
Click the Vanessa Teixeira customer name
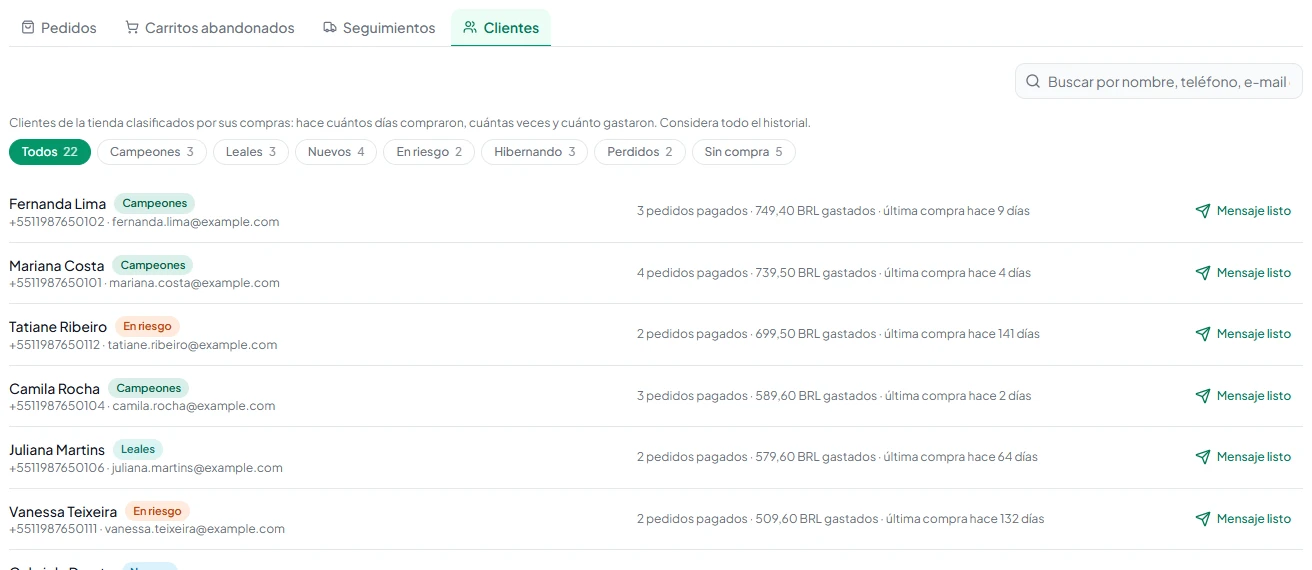63,512
